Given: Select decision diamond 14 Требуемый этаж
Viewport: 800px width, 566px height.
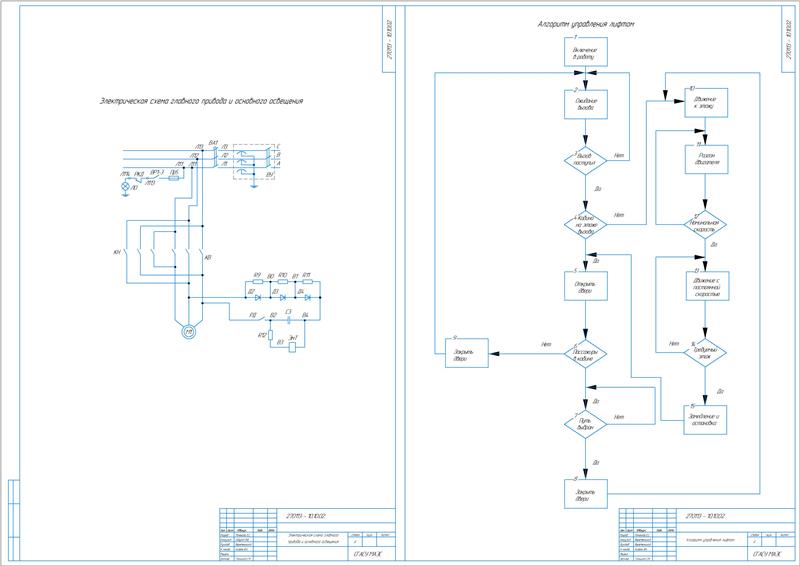Looking at the screenshot, I should 705,353.
